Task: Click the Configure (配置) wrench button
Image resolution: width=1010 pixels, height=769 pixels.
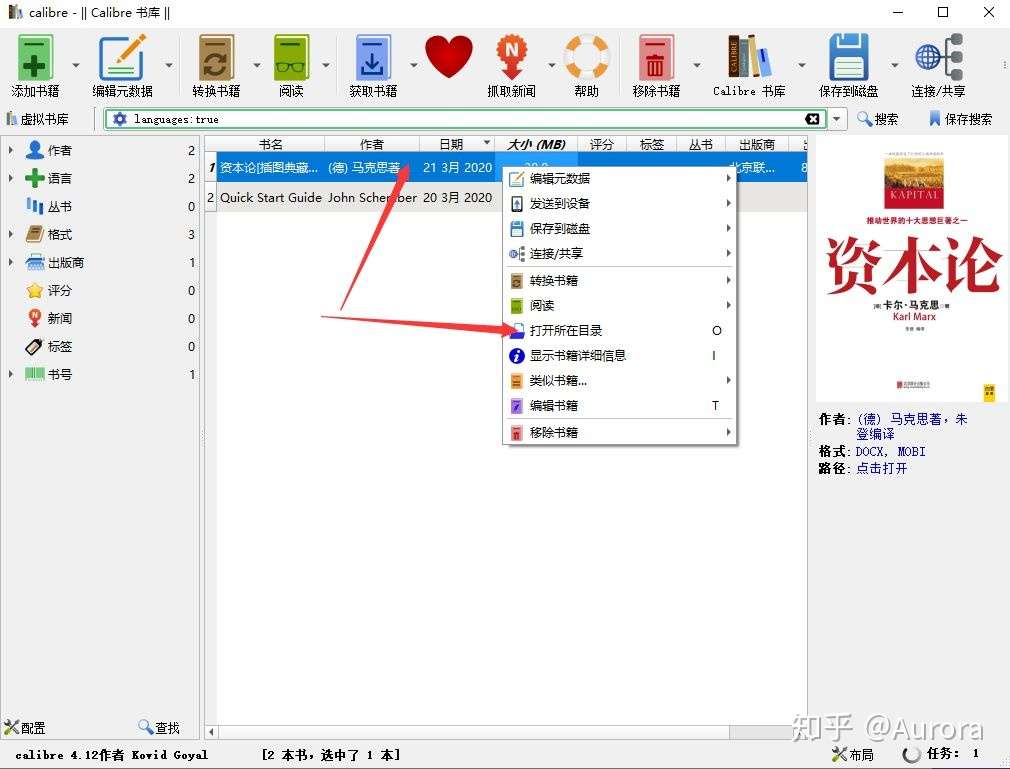Action: [x=24, y=728]
